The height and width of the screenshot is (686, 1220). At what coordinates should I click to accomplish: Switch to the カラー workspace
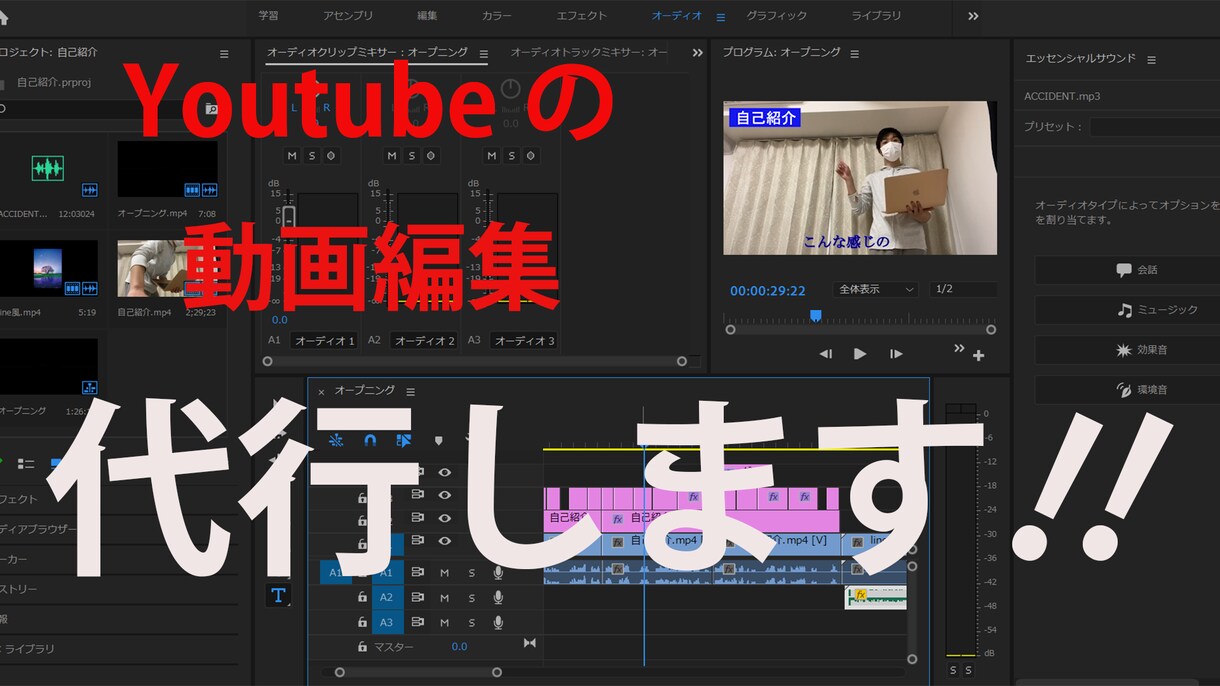pyautogui.click(x=496, y=16)
